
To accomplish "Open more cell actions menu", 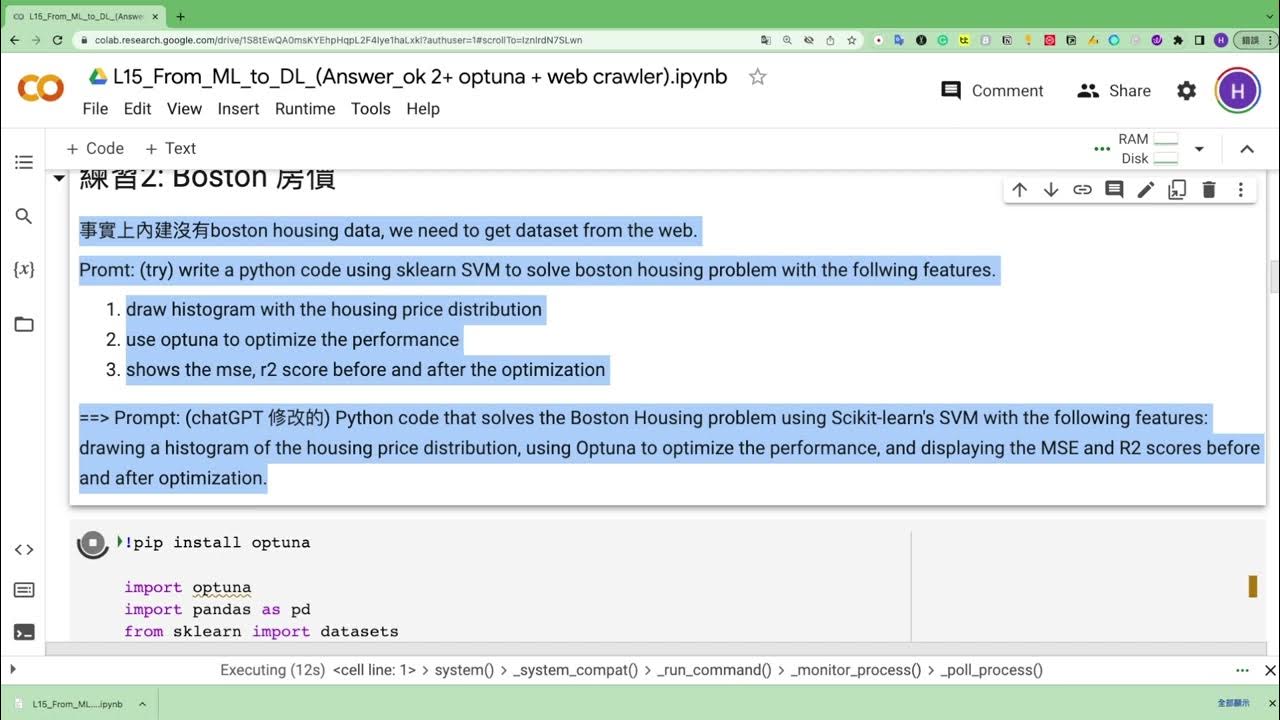I will tap(1240, 189).
